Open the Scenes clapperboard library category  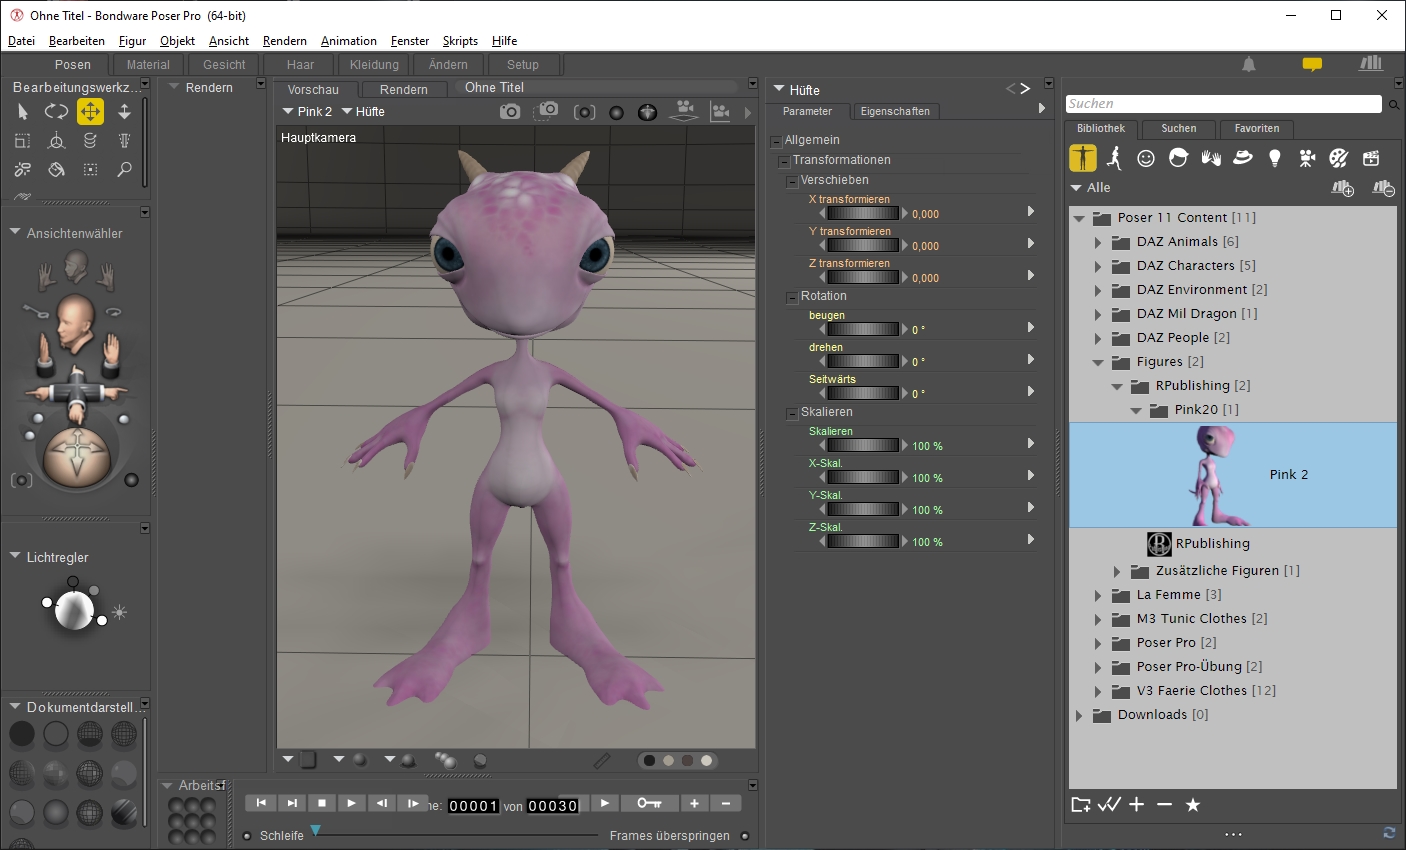pyautogui.click(x=1371, y=158)
